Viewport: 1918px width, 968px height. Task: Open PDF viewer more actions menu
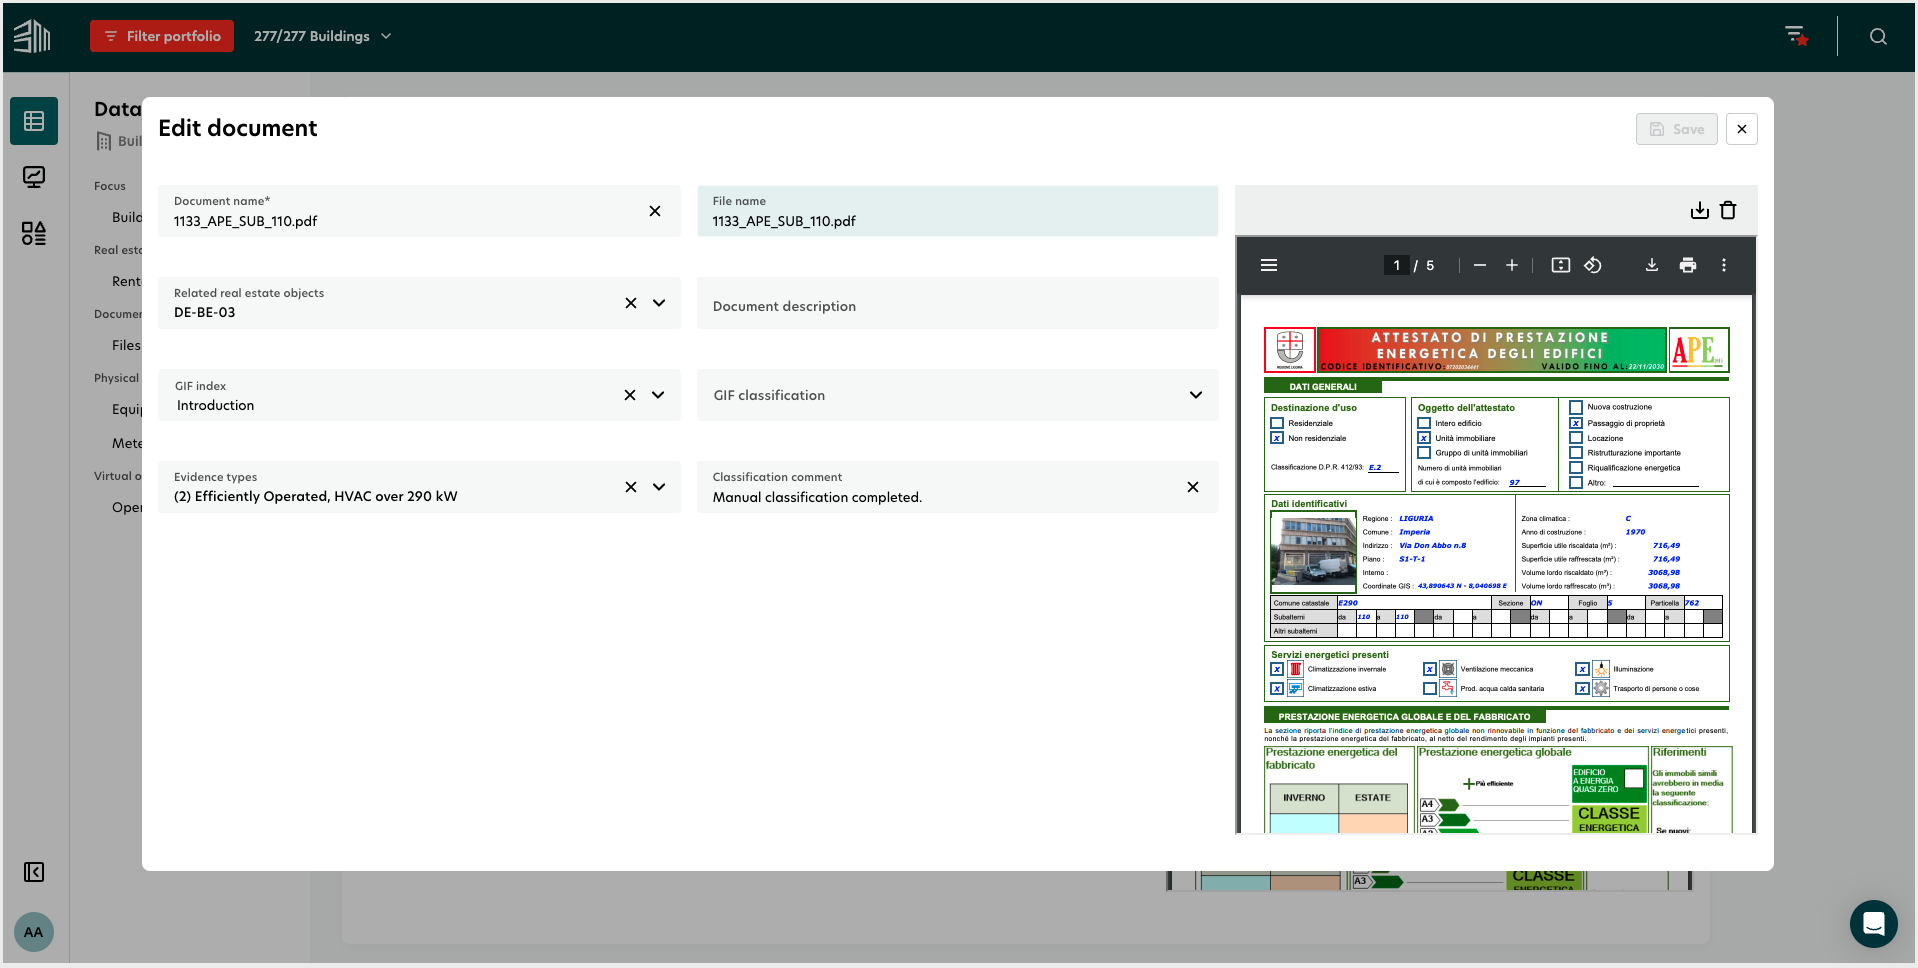[x=1724, y=265]
